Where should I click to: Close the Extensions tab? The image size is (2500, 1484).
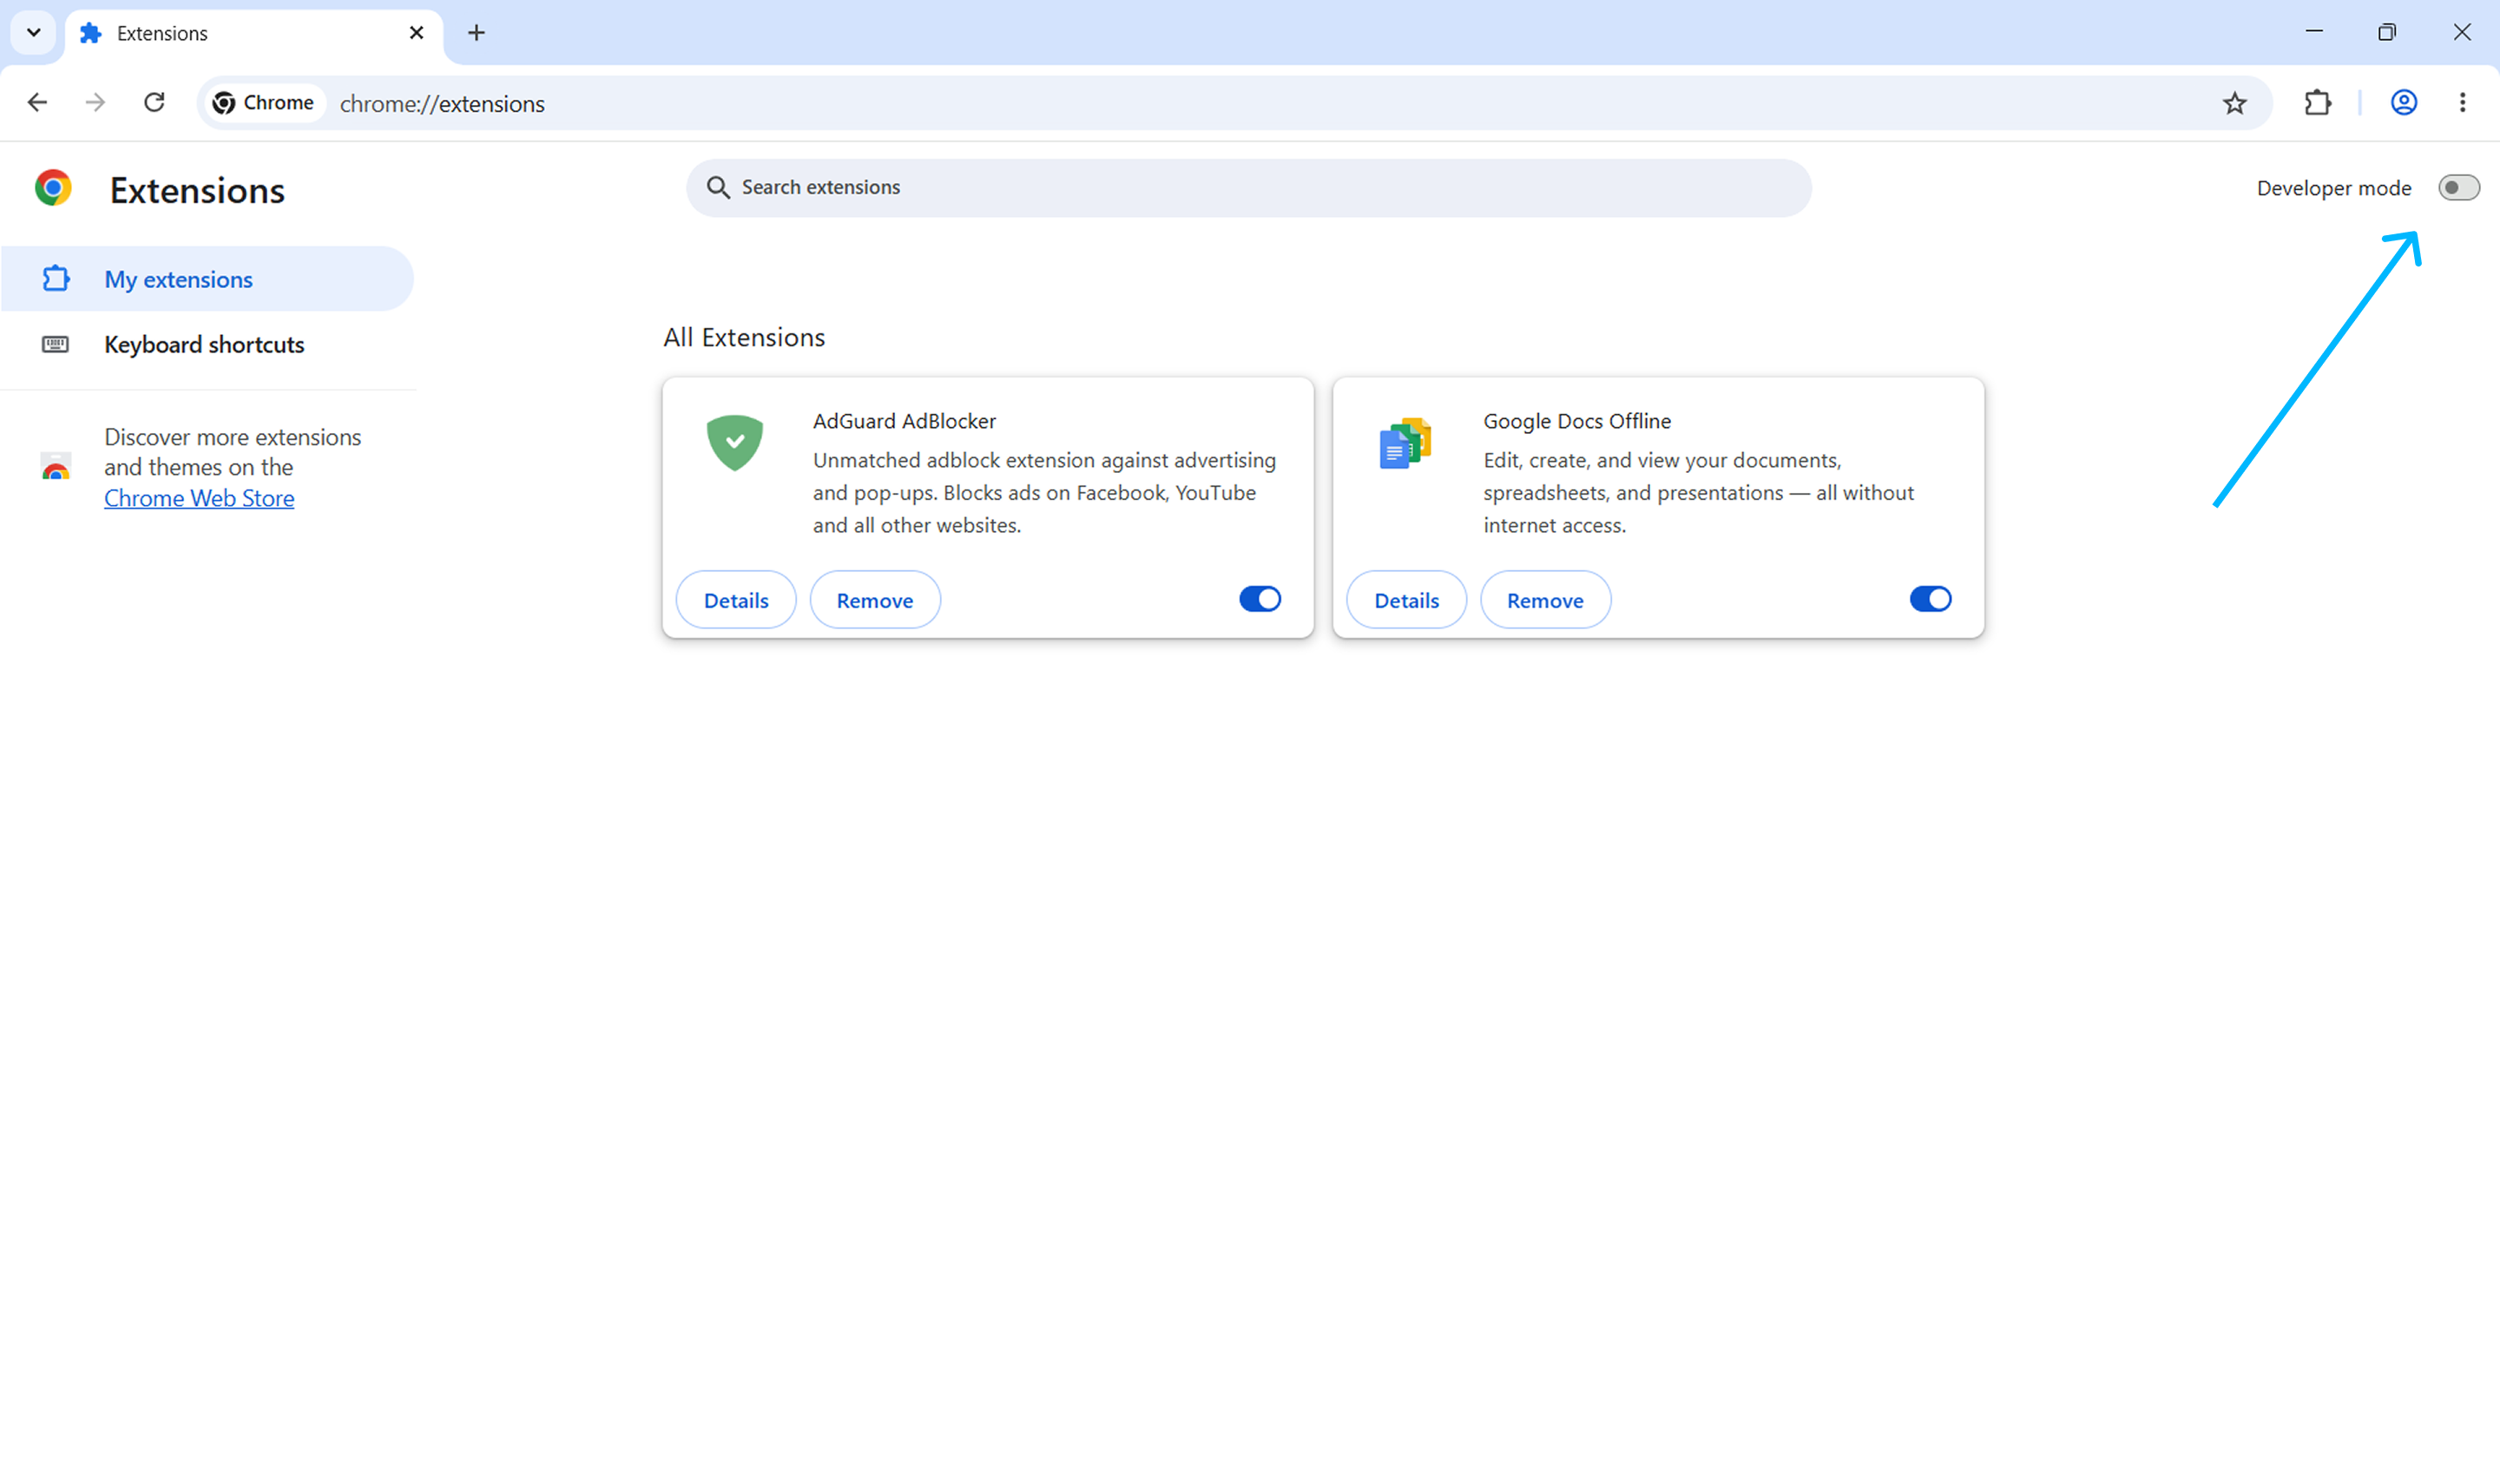(x=417, y=33)
